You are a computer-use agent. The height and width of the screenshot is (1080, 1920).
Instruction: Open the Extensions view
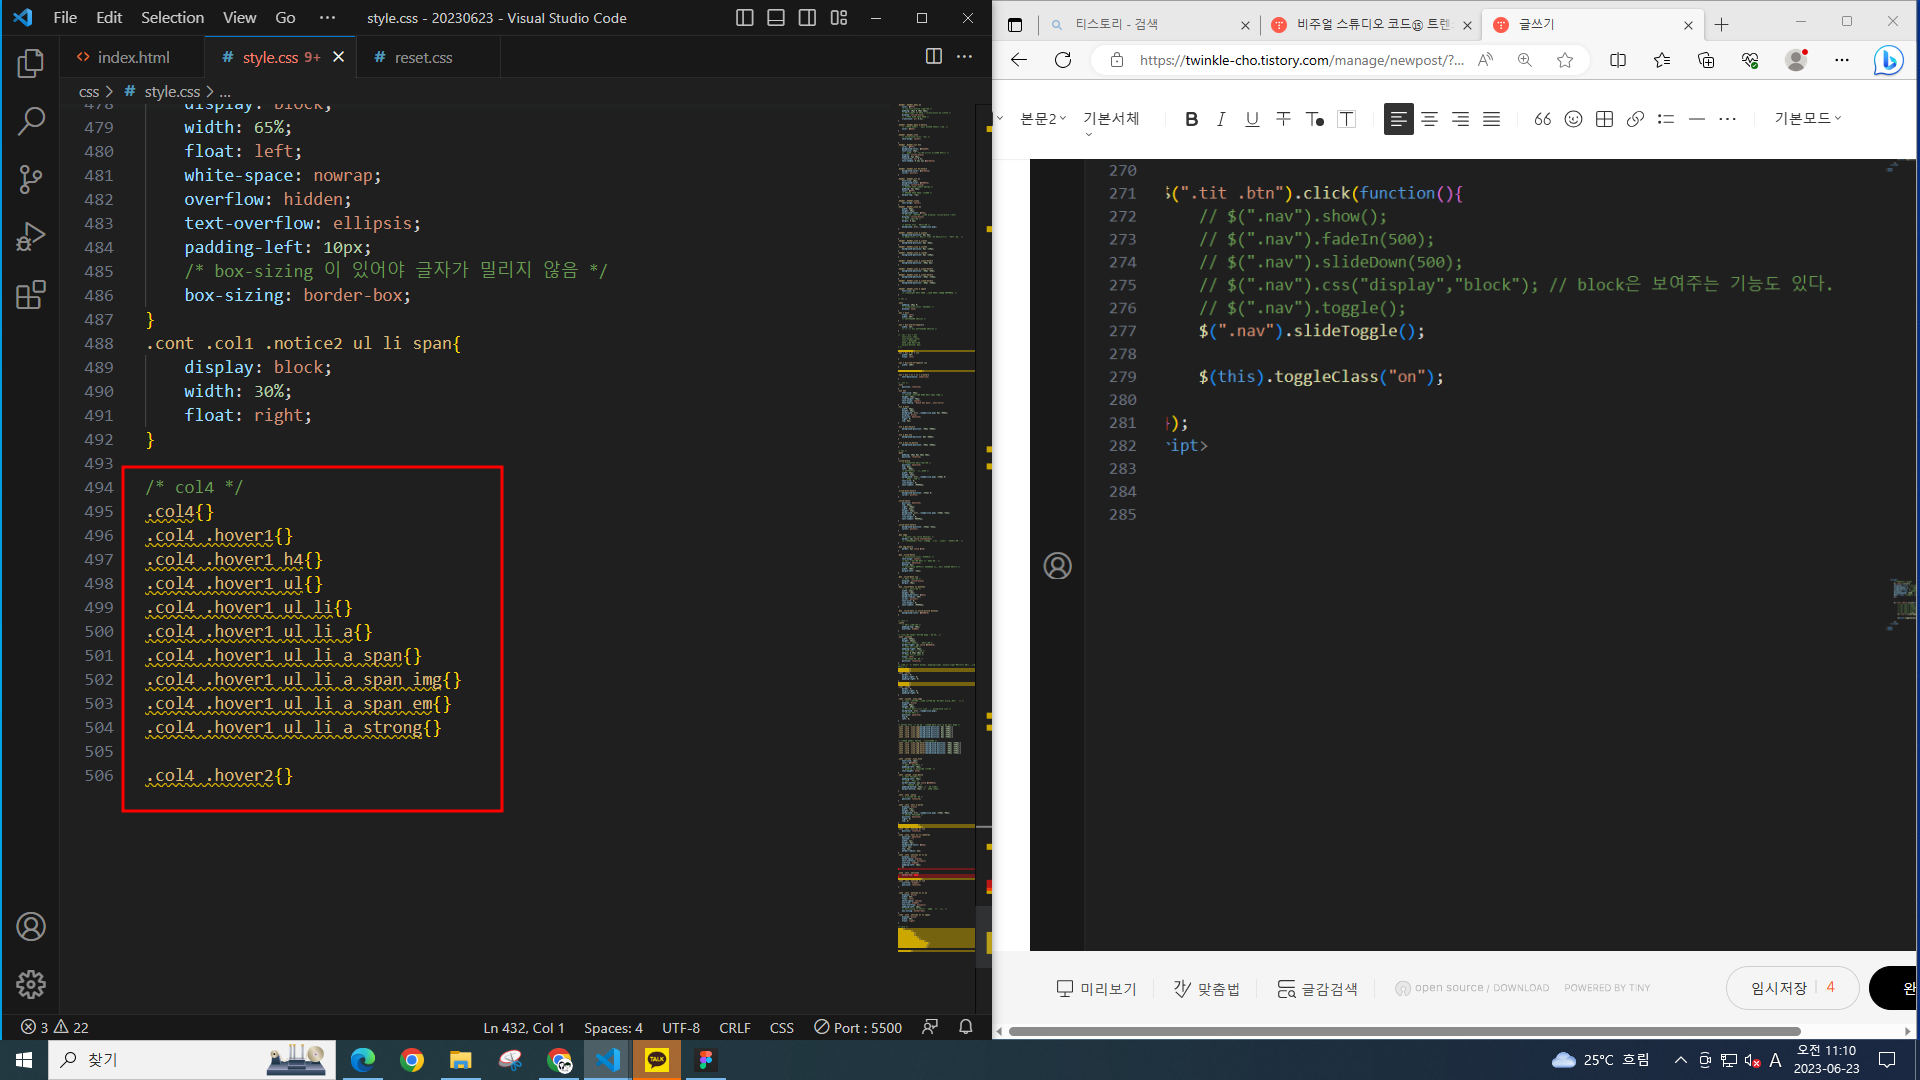31,295
